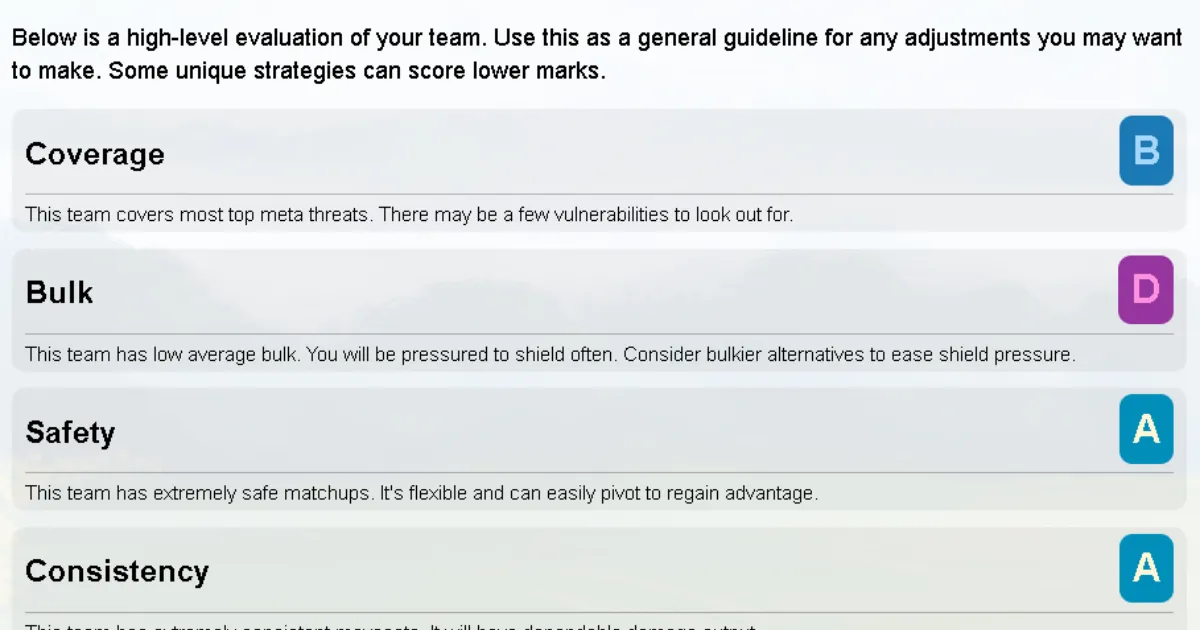Screen dimensions: 1200x630
Task: Click the blue B grade badge for Coverage
Action: click(1146, 151)
